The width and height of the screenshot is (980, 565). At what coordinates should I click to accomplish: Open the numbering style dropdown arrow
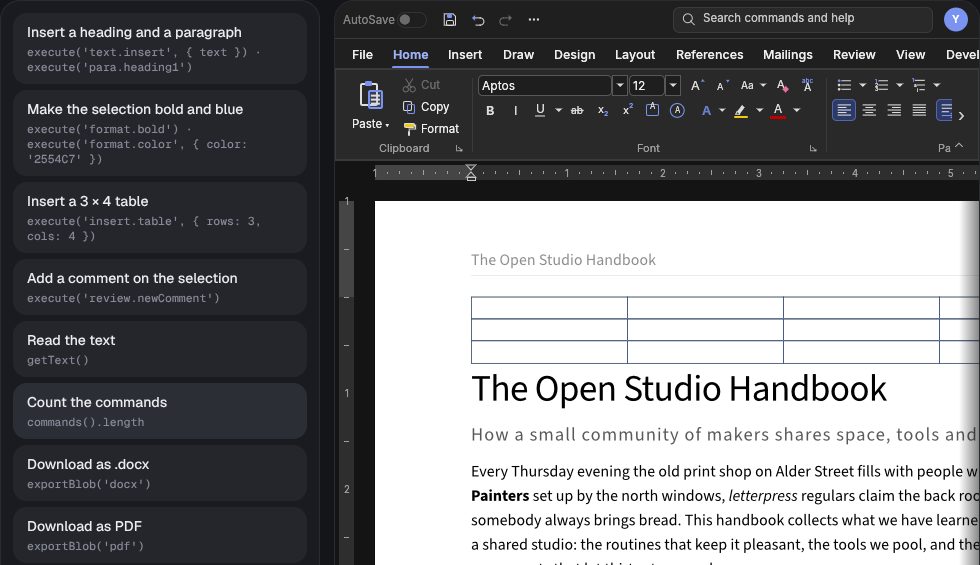(899, 85)
